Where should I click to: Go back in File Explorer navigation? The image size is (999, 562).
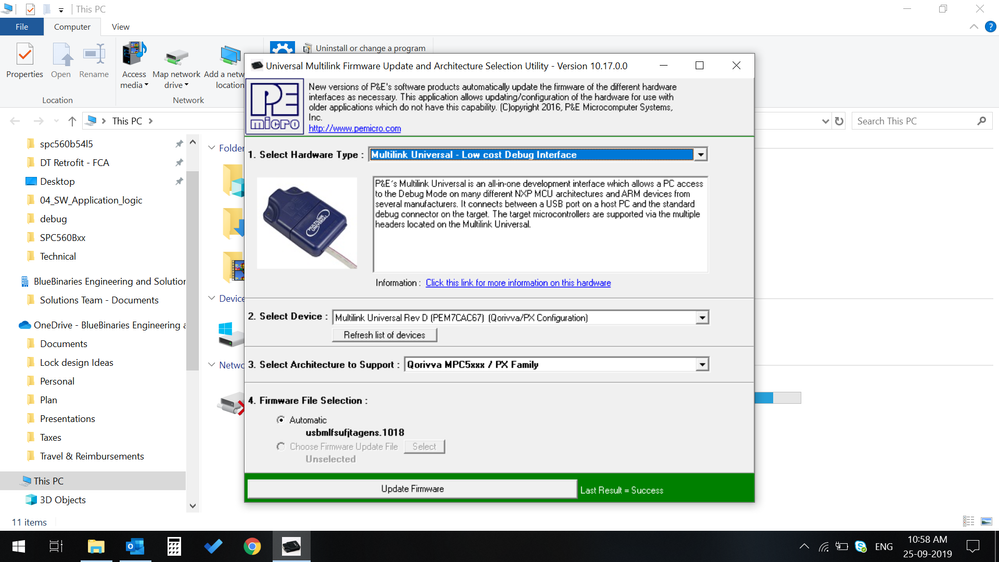pyautogui.click(x=15, y=121)
